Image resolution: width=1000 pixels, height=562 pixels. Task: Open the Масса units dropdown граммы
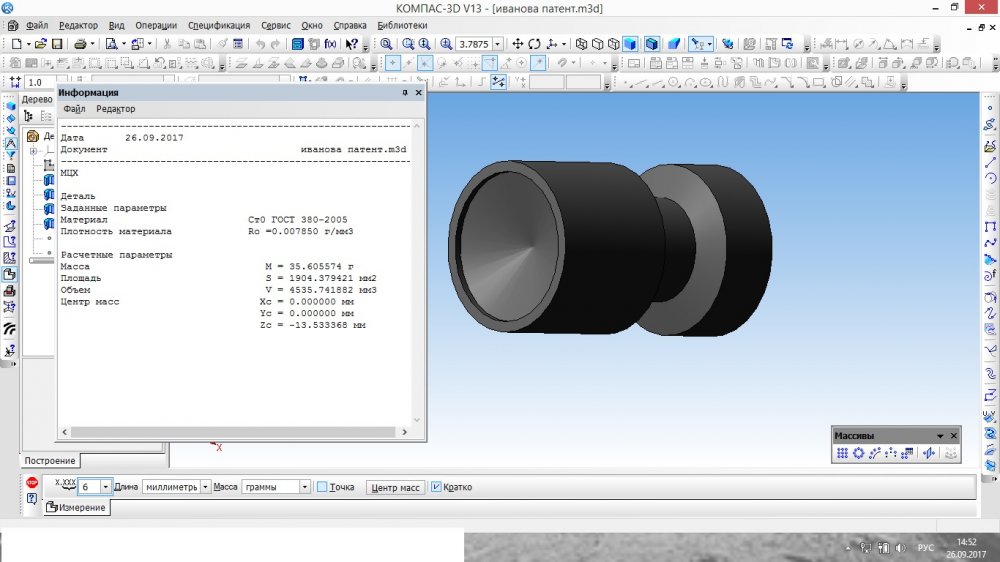click(x=304, y=487)
